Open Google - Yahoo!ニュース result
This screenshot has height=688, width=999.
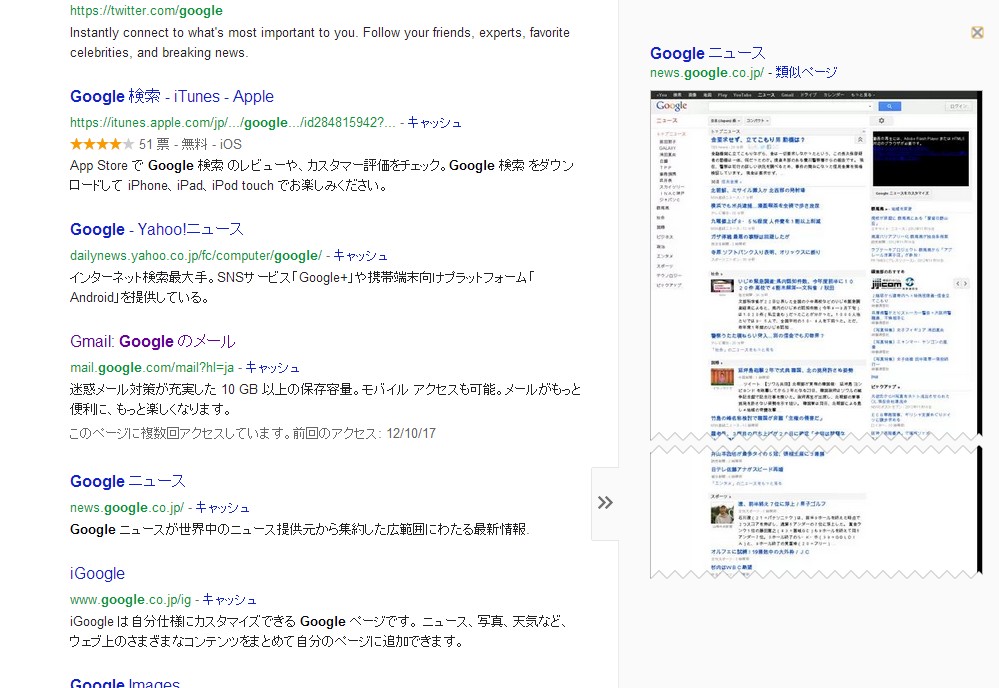click(x=157, y=229)
